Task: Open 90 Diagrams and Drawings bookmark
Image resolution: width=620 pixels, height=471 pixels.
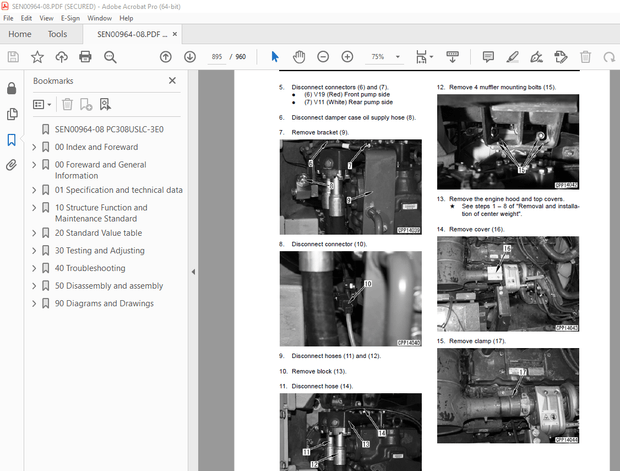Action: click(x=104, y=303)
